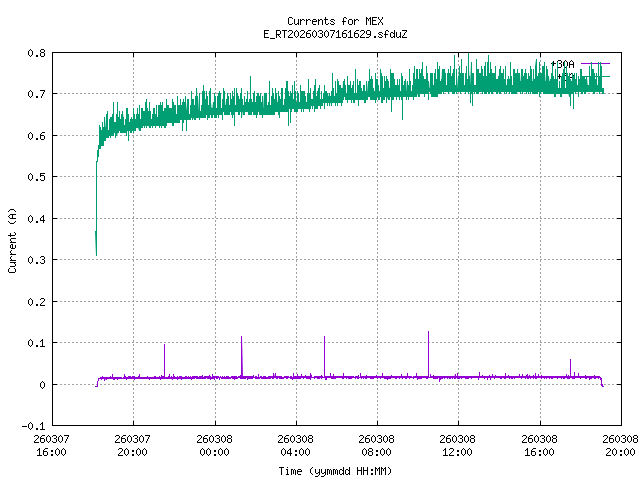The width and height of the screenshot is (640, 480).
Task: Click the 260308 20:00 x-axis tick label
Action: point(620,445)
